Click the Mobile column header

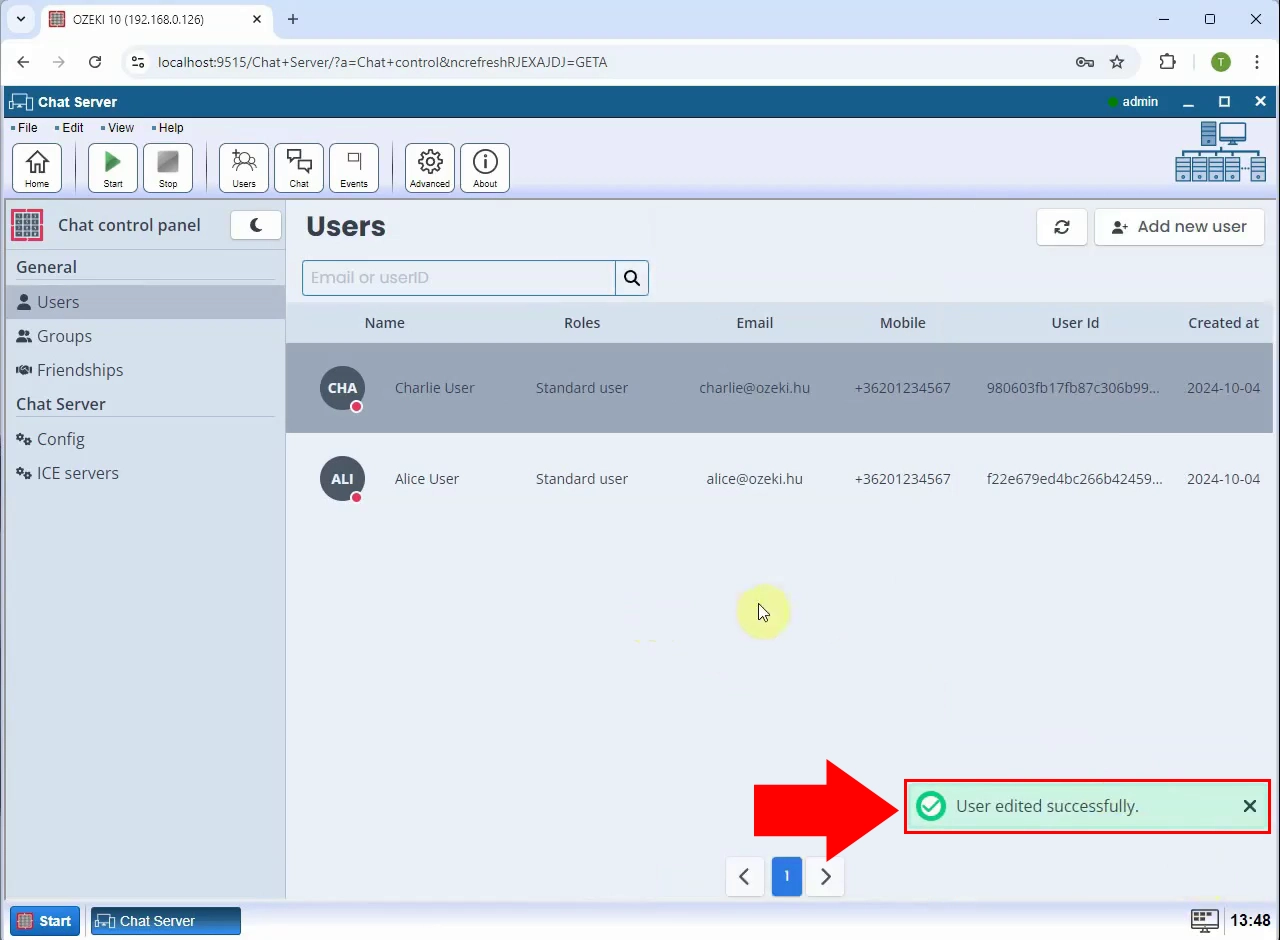[x=903, y=323]
